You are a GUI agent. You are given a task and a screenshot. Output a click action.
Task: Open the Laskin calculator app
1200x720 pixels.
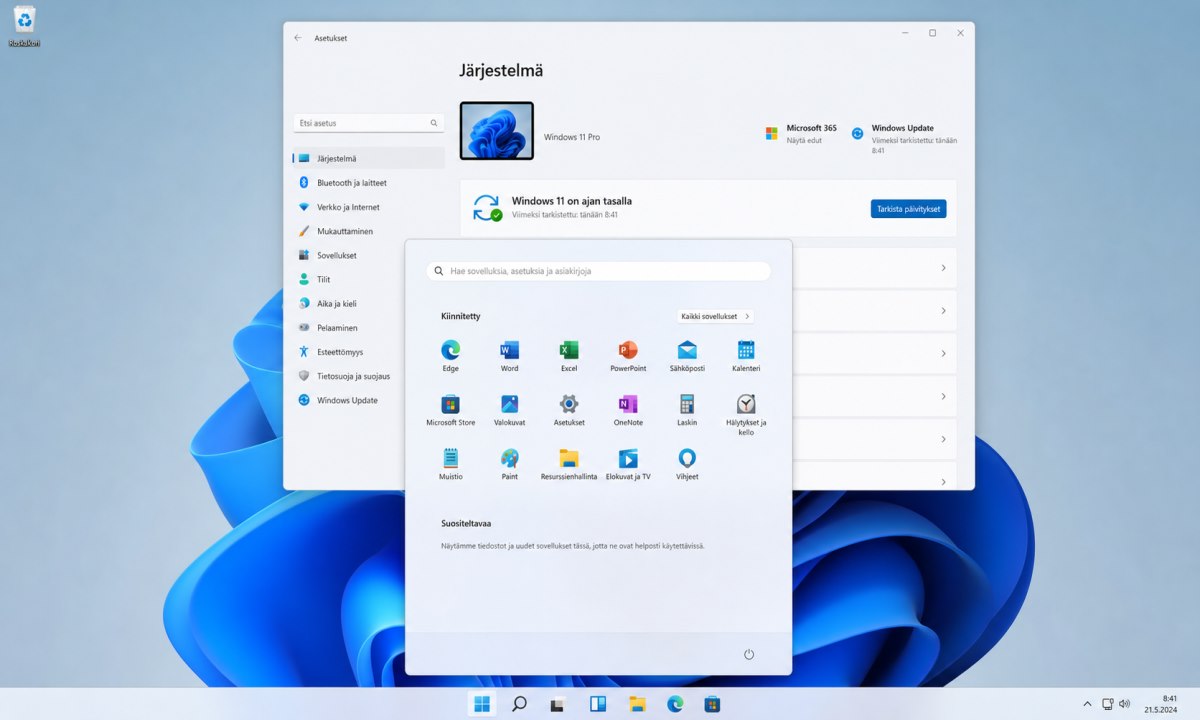click(x=686, y=410)
